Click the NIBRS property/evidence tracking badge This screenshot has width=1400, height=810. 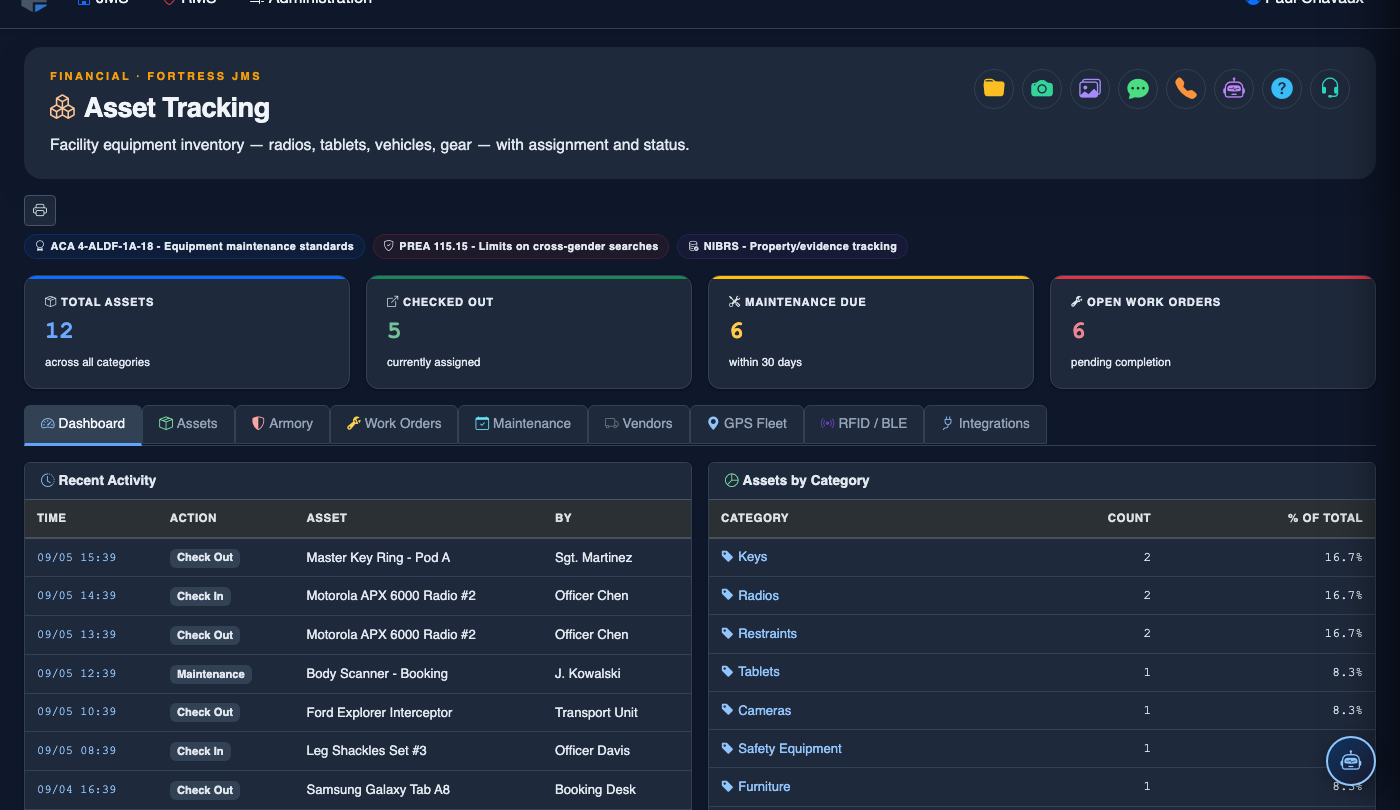pos(792,246)
